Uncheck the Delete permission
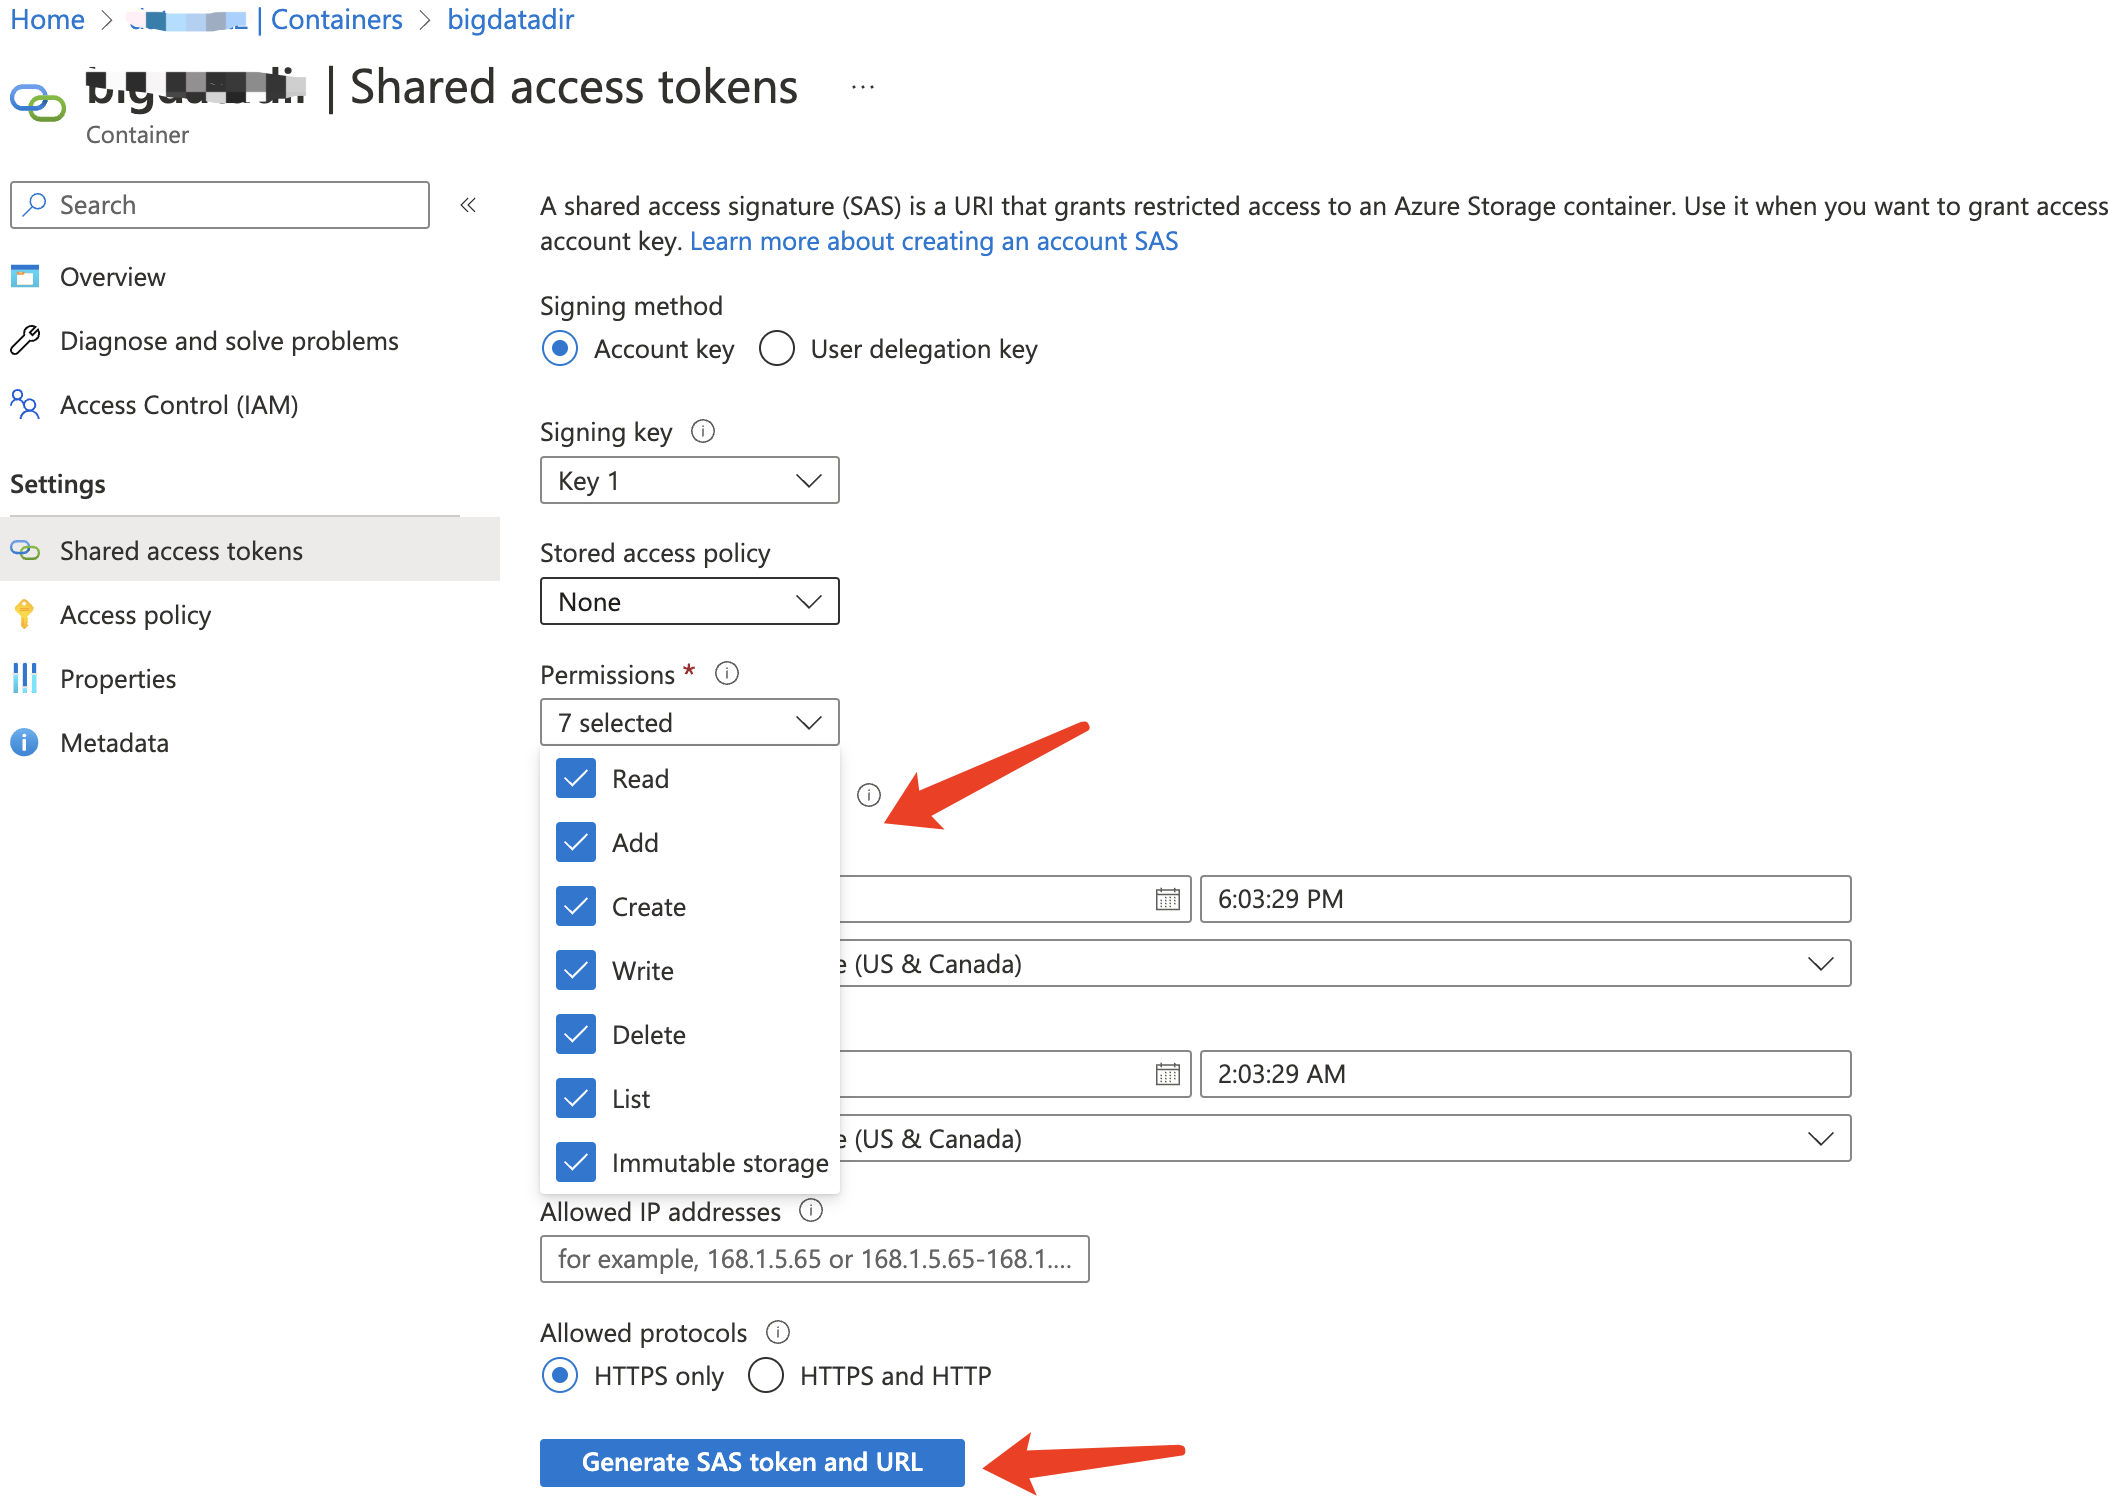 point(576,1034)
